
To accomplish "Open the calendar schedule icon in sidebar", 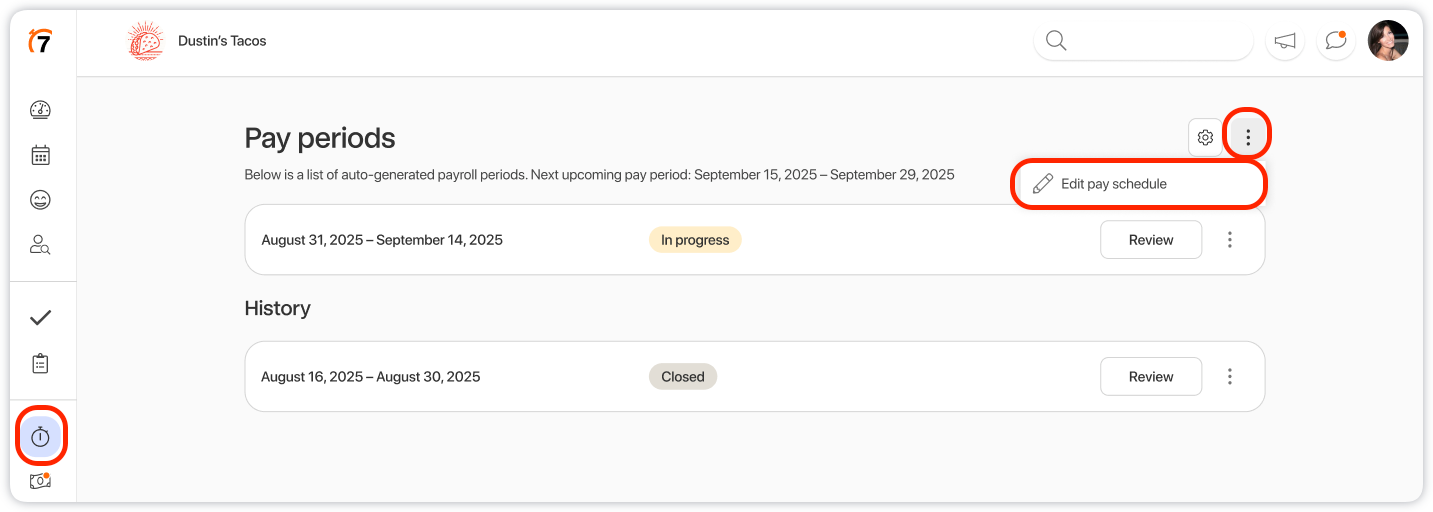I will pyautogui.click(x=40, y=155).
